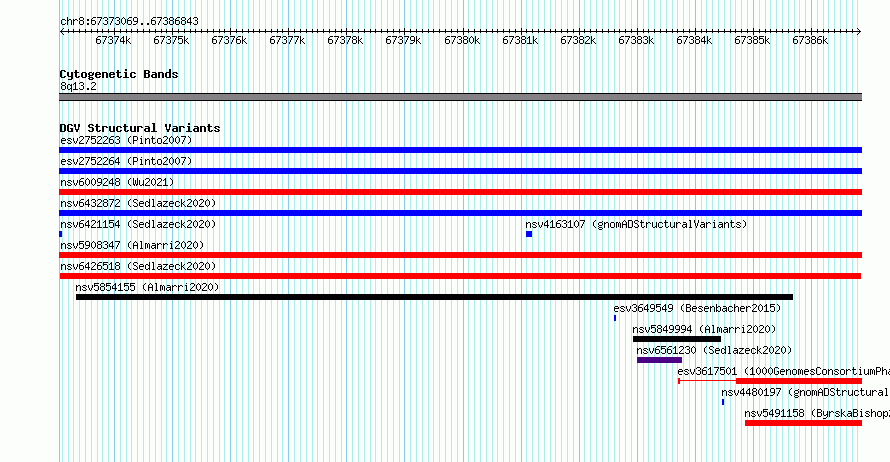Click the 67376k ruler tick label

coord(229,40)
